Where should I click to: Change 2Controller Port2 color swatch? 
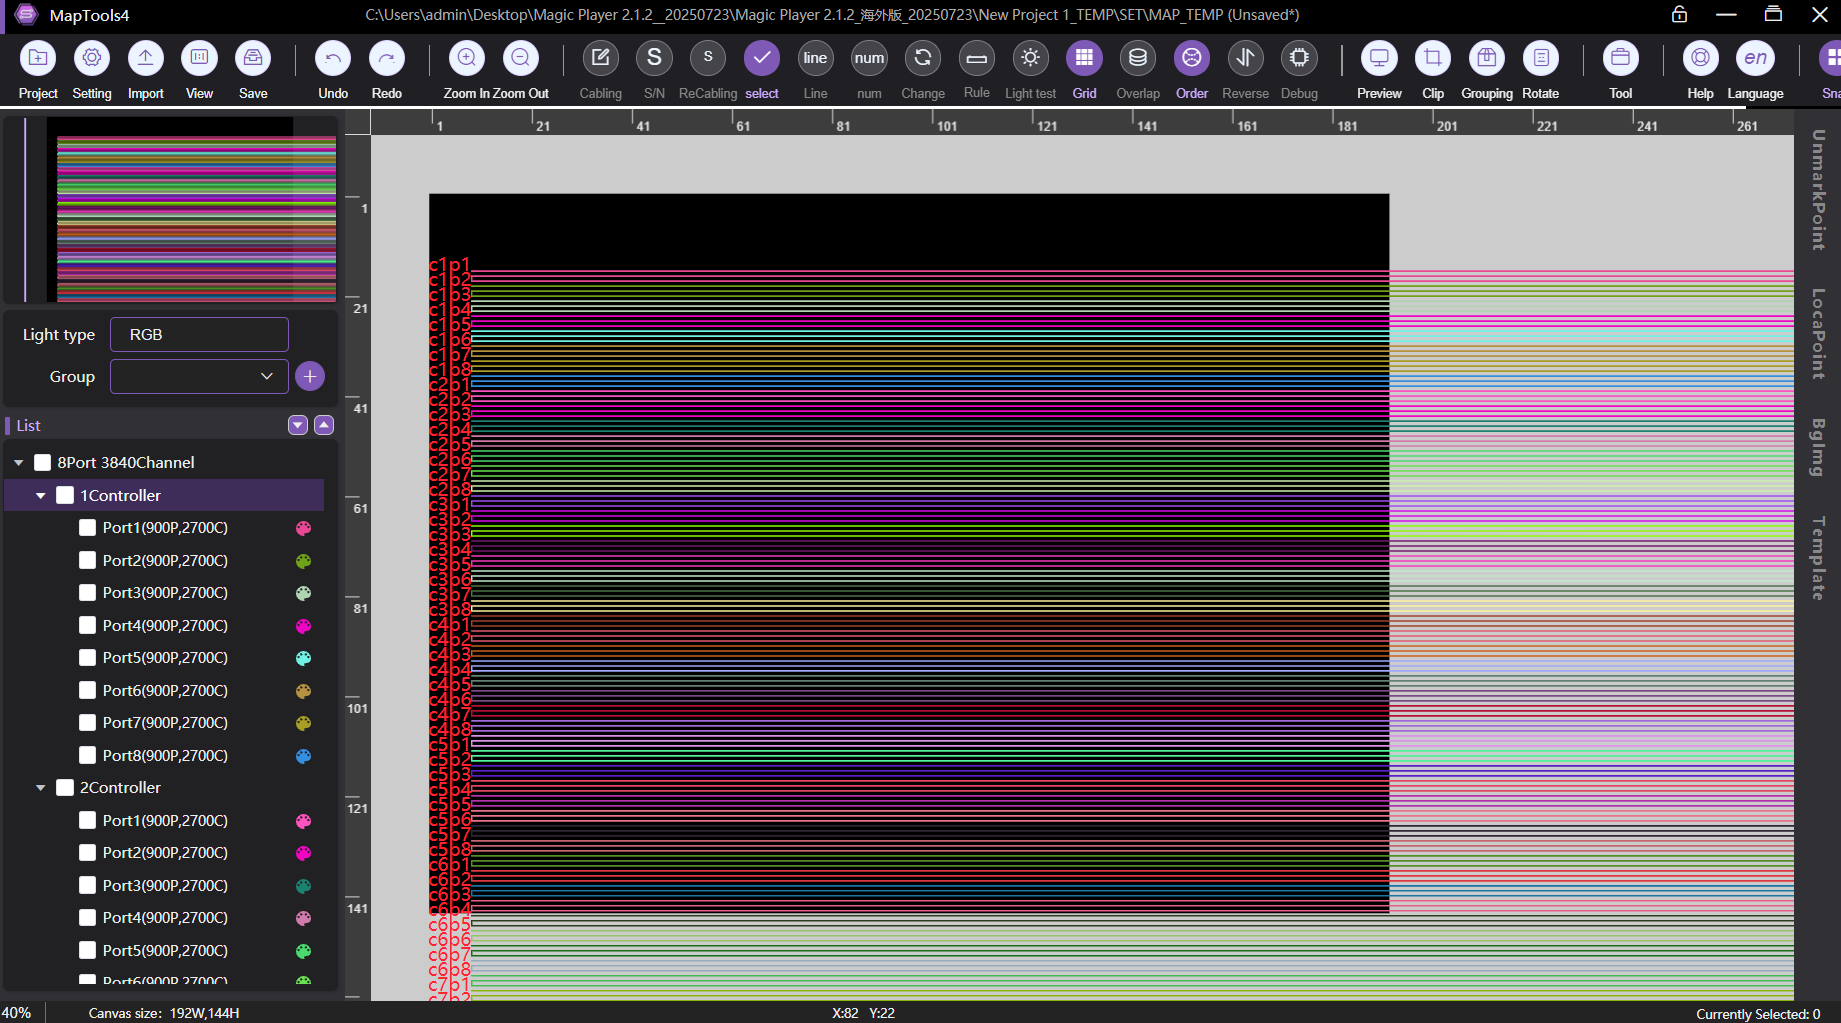pos(303,853)
